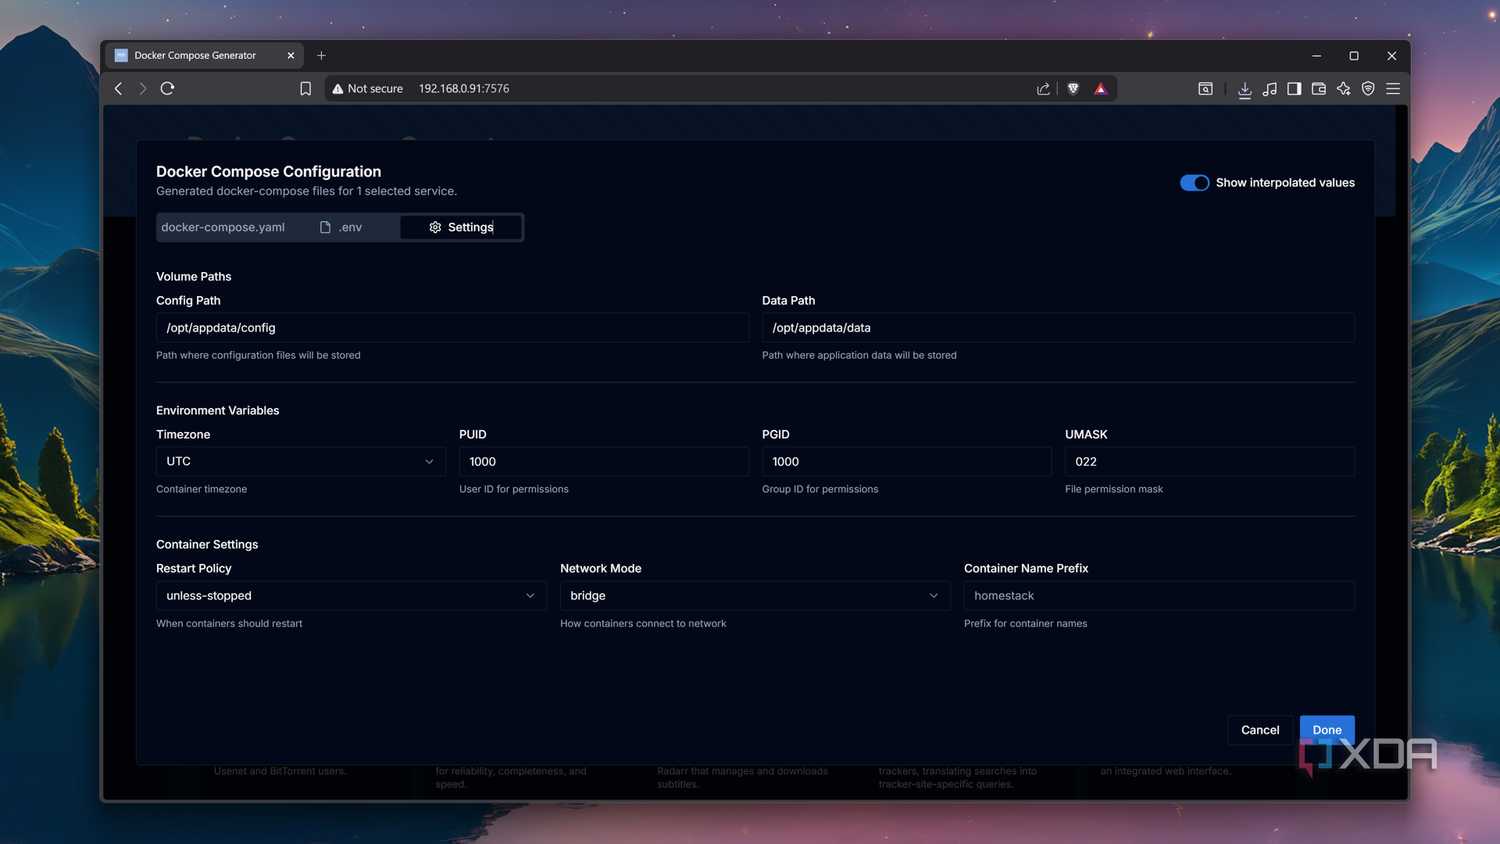
Task: Open Brave Rewards triangle icon
Action: coord(1100,88)
